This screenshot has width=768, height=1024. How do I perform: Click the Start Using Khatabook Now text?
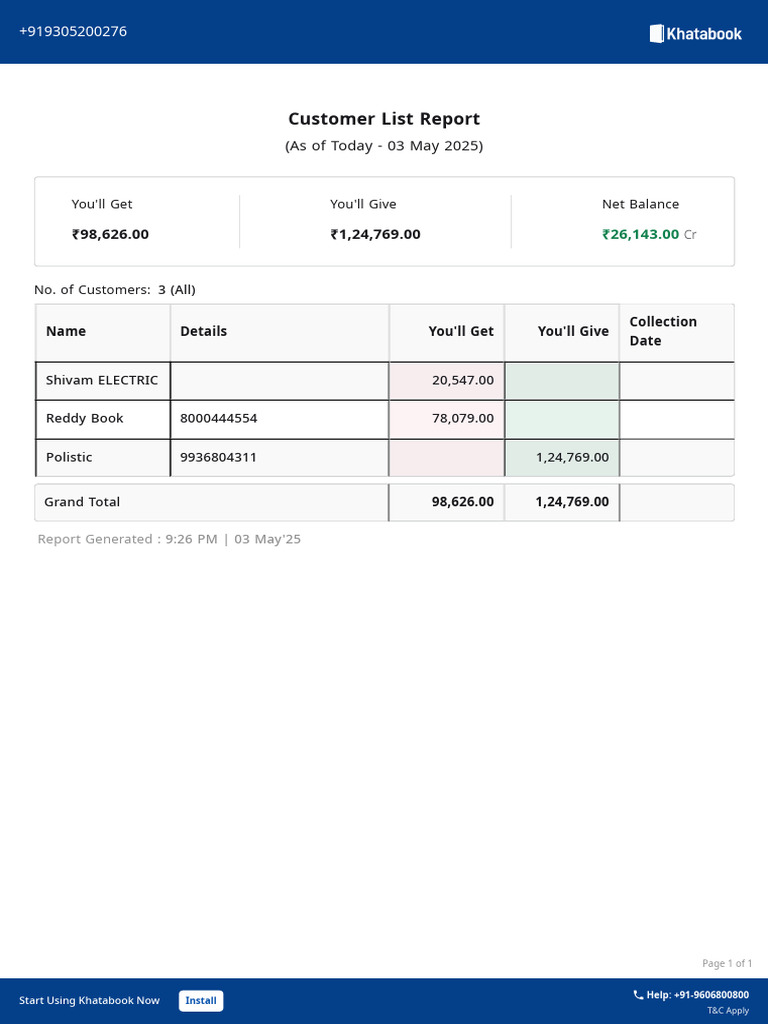[x=89, y=1000]
